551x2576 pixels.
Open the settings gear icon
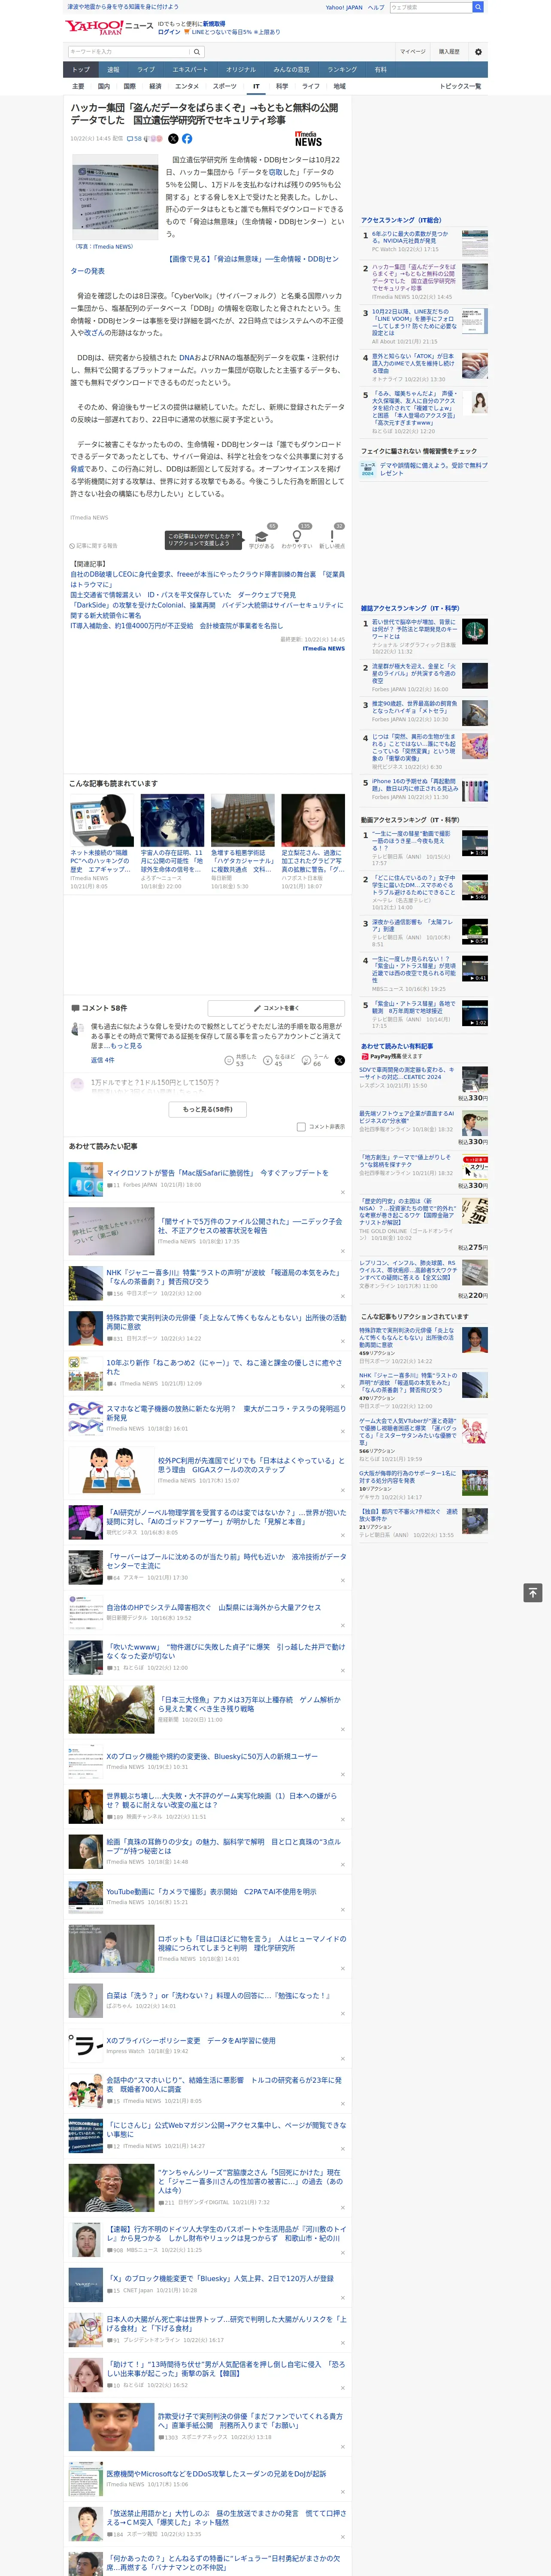click(x=478, y=51)
